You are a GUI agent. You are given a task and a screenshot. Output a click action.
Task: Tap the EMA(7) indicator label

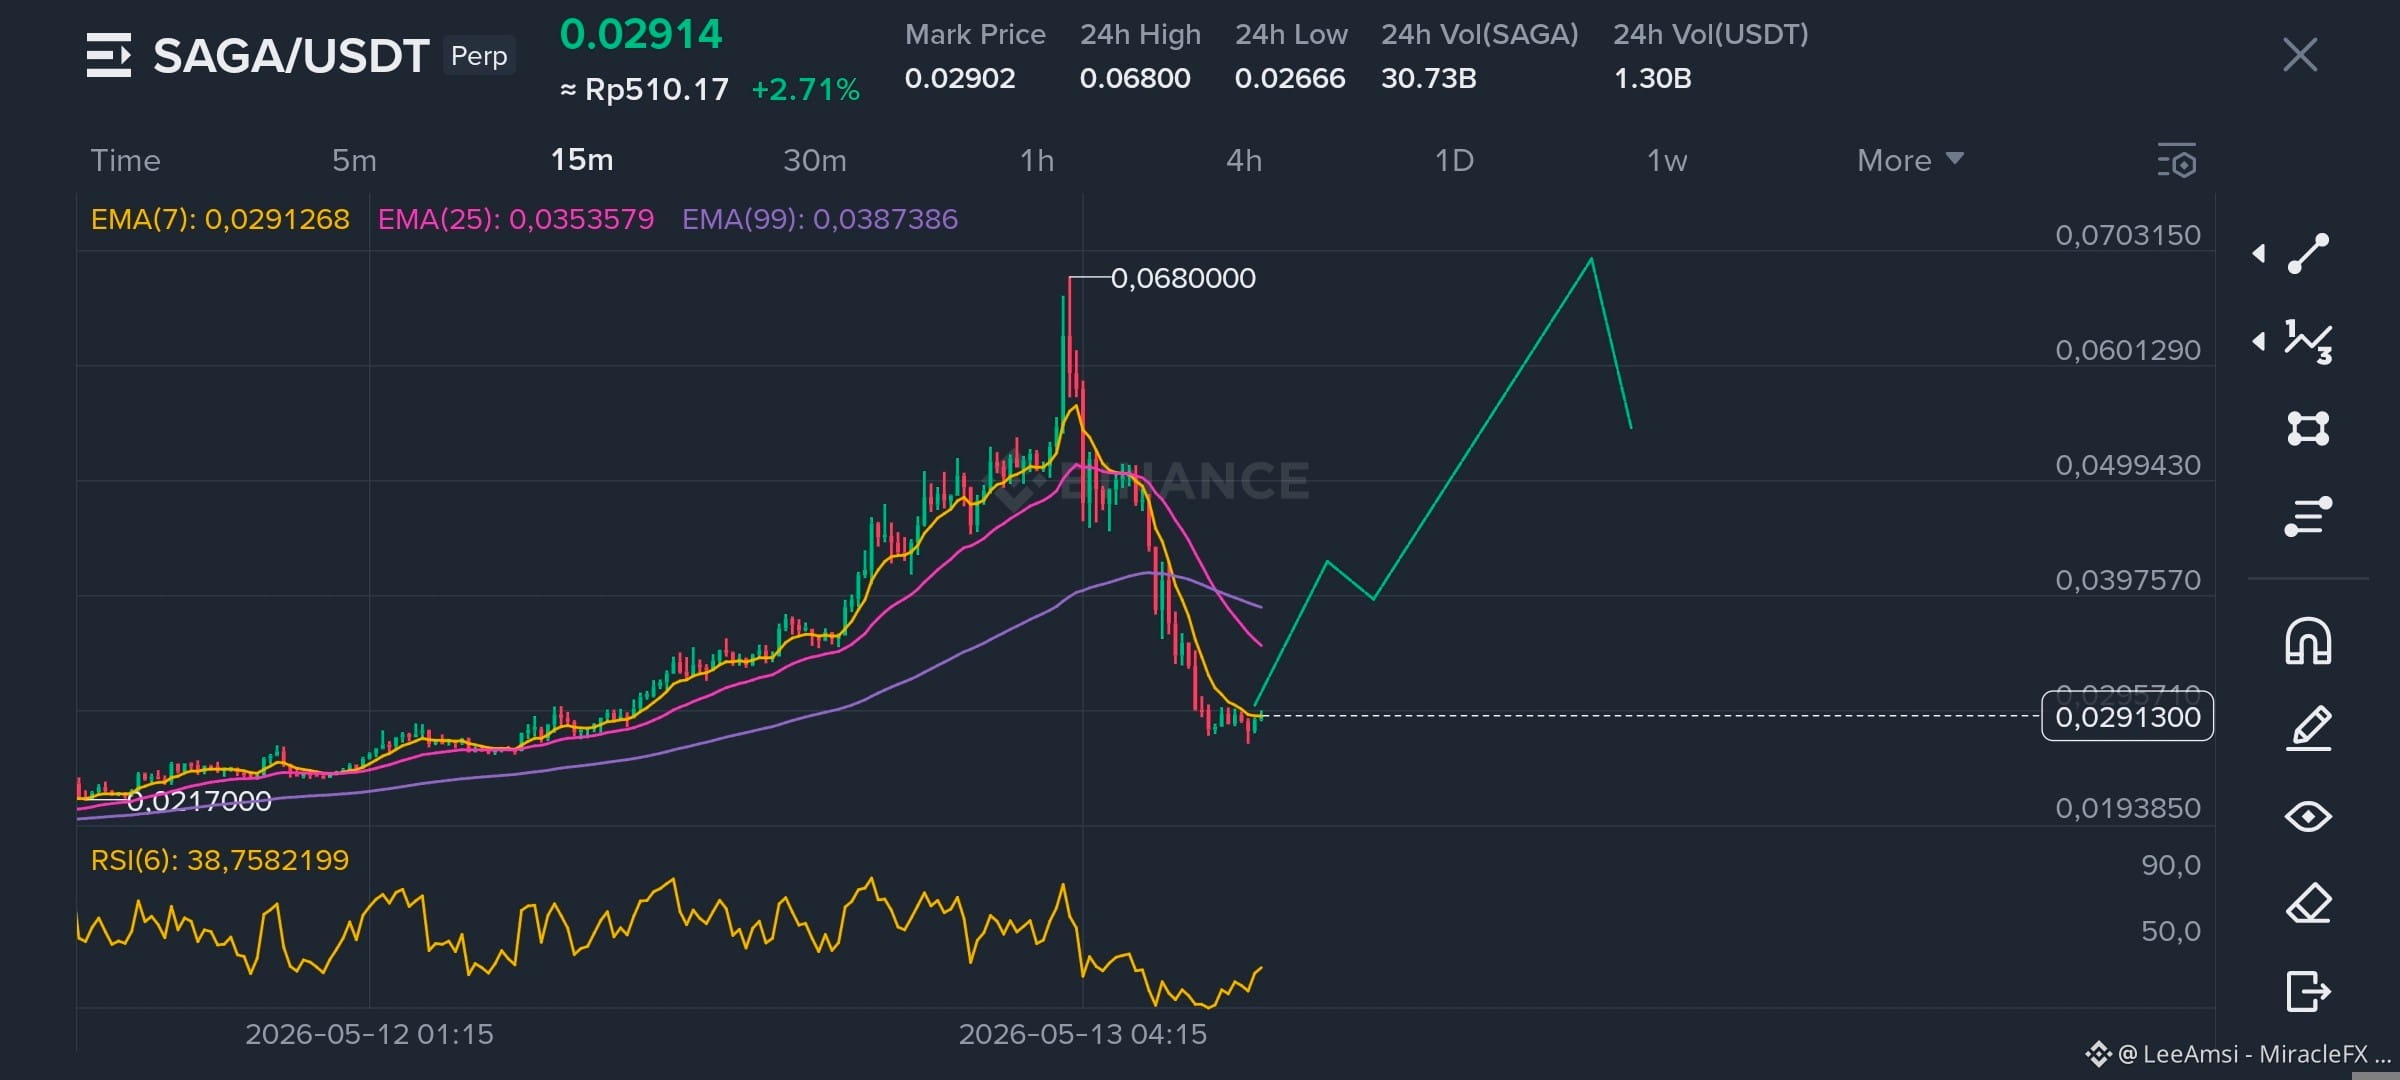[220, 219]
